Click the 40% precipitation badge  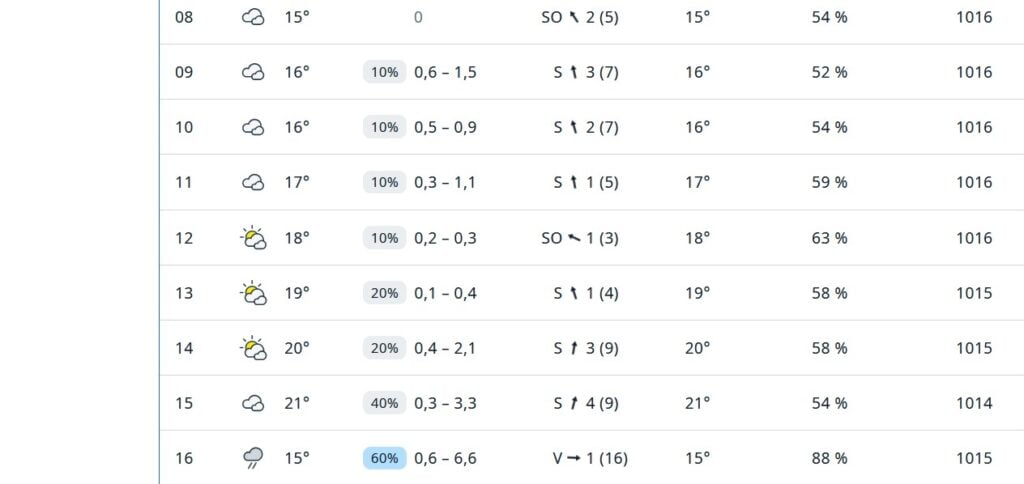coord(385,403)
